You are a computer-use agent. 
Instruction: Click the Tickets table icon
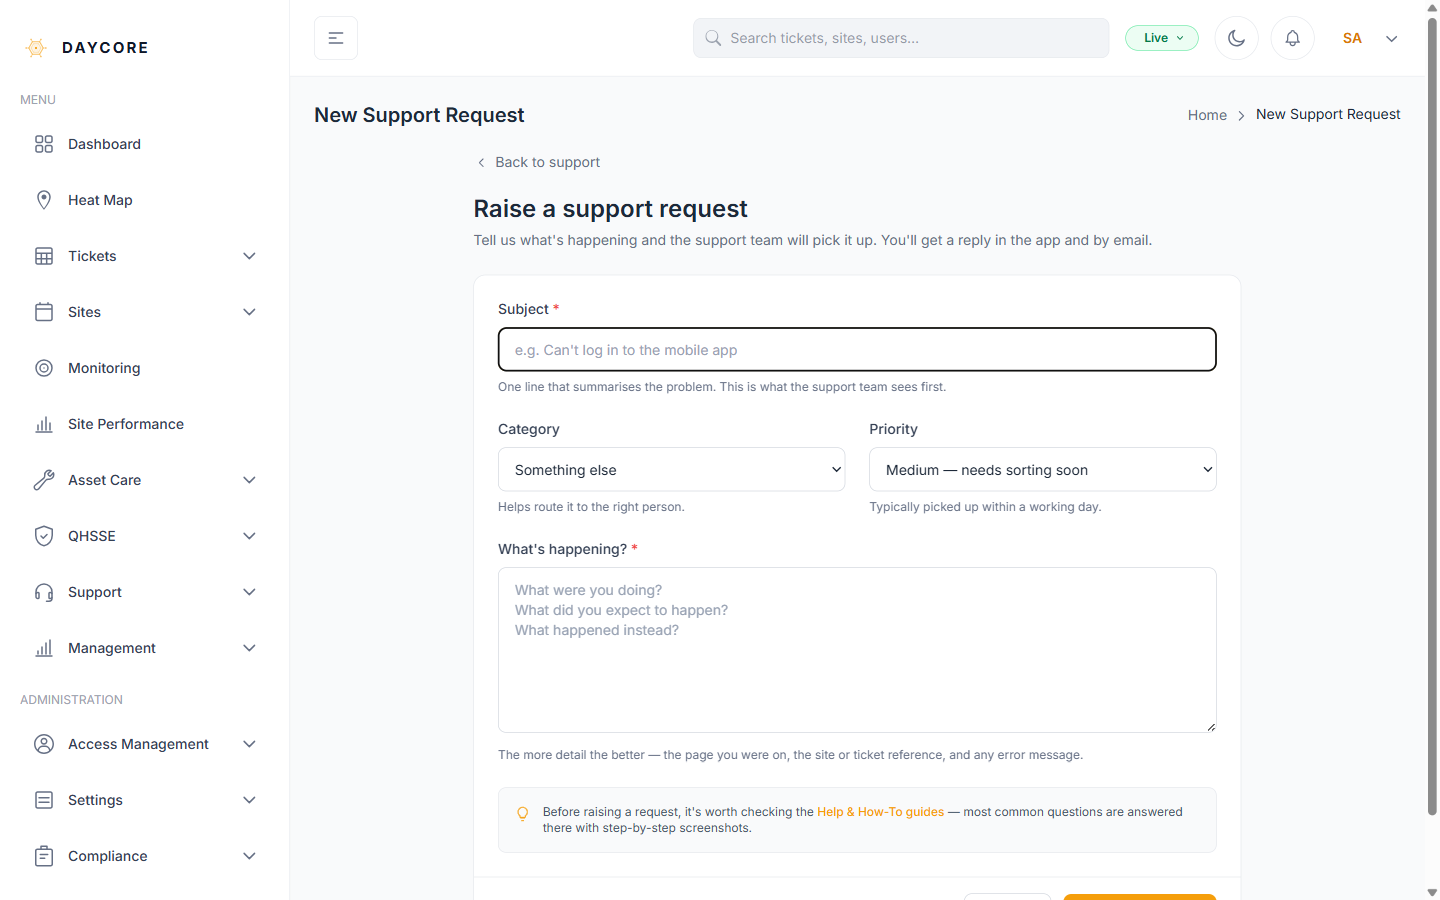point(44,256)
